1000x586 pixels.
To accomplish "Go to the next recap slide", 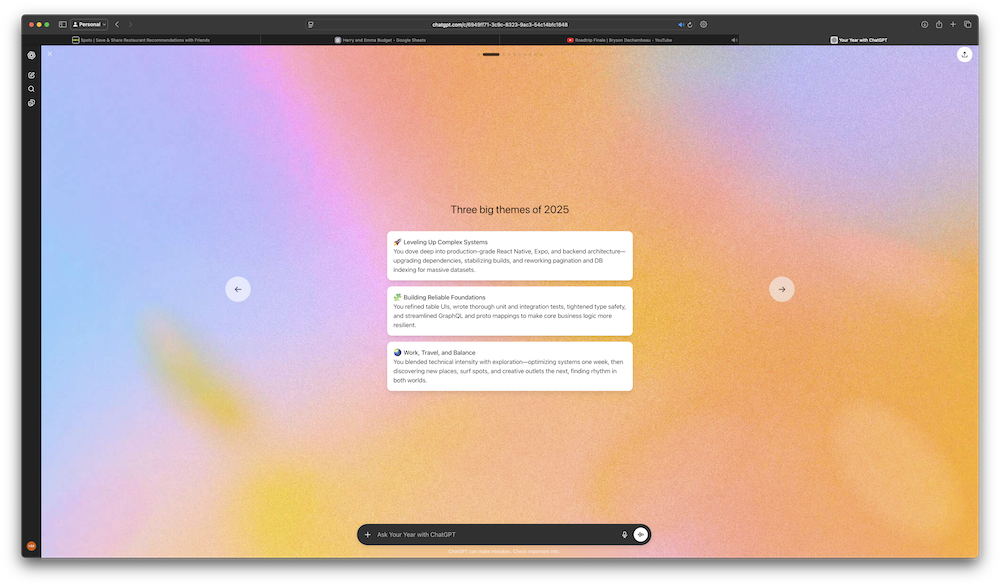I will (x=781, y=289).
